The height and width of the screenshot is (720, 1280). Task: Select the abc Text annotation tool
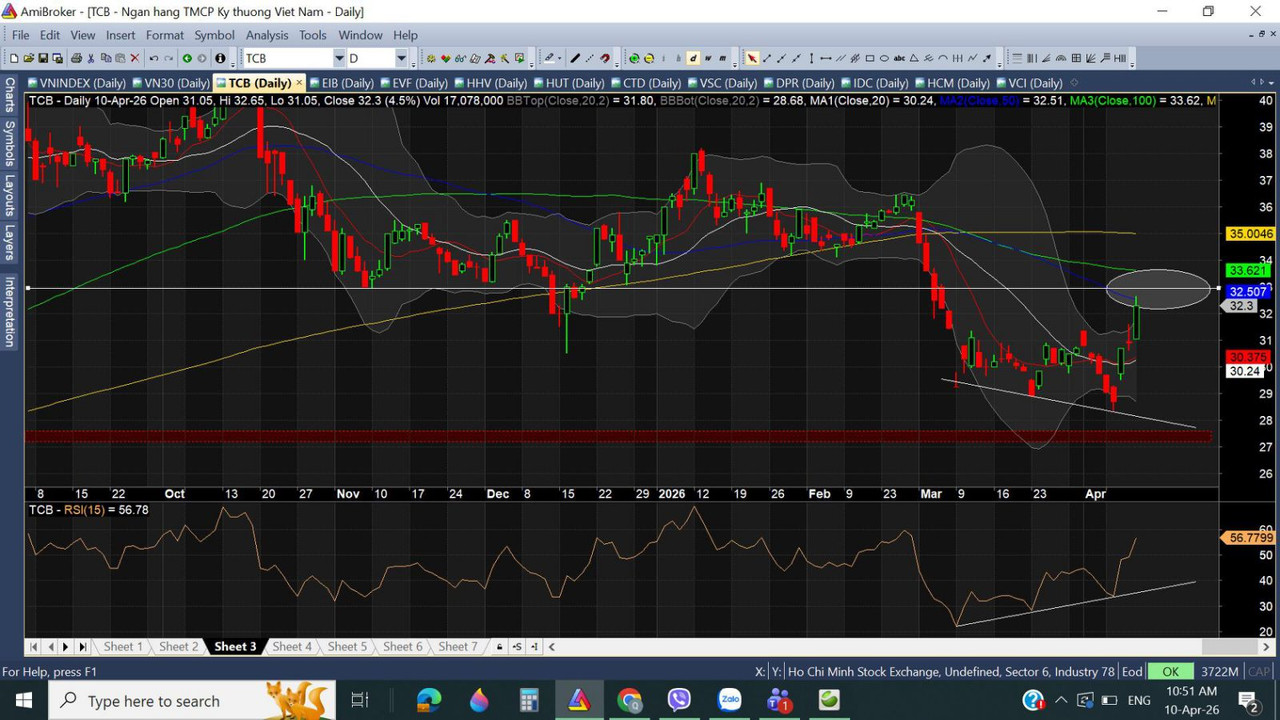(899, 58)
